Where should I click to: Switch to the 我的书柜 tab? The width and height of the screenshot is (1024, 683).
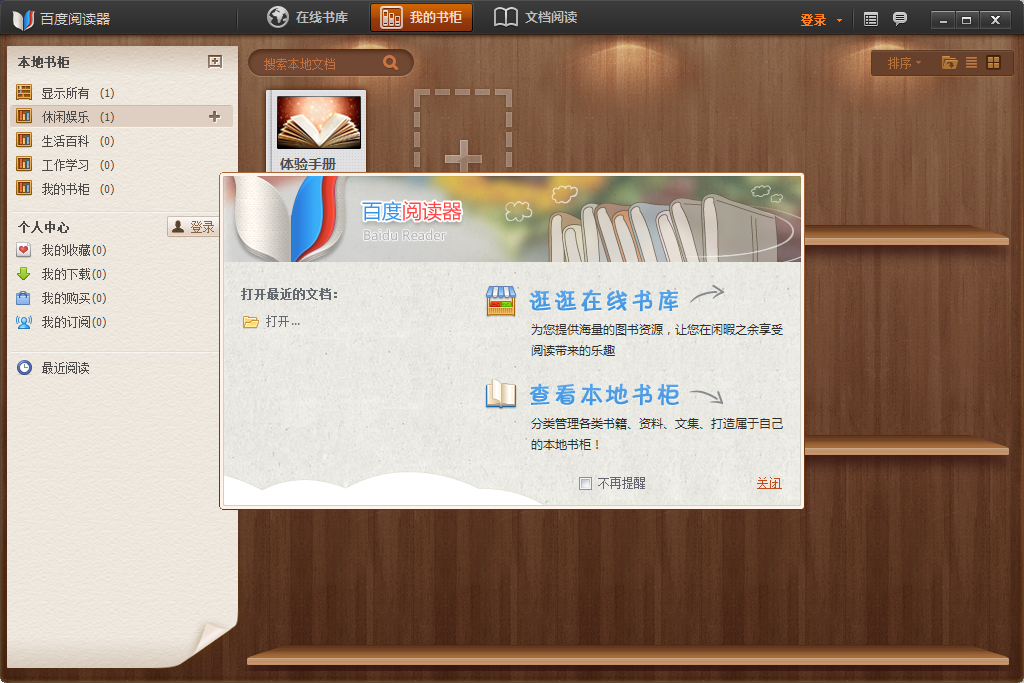click(x=421, y=18)
